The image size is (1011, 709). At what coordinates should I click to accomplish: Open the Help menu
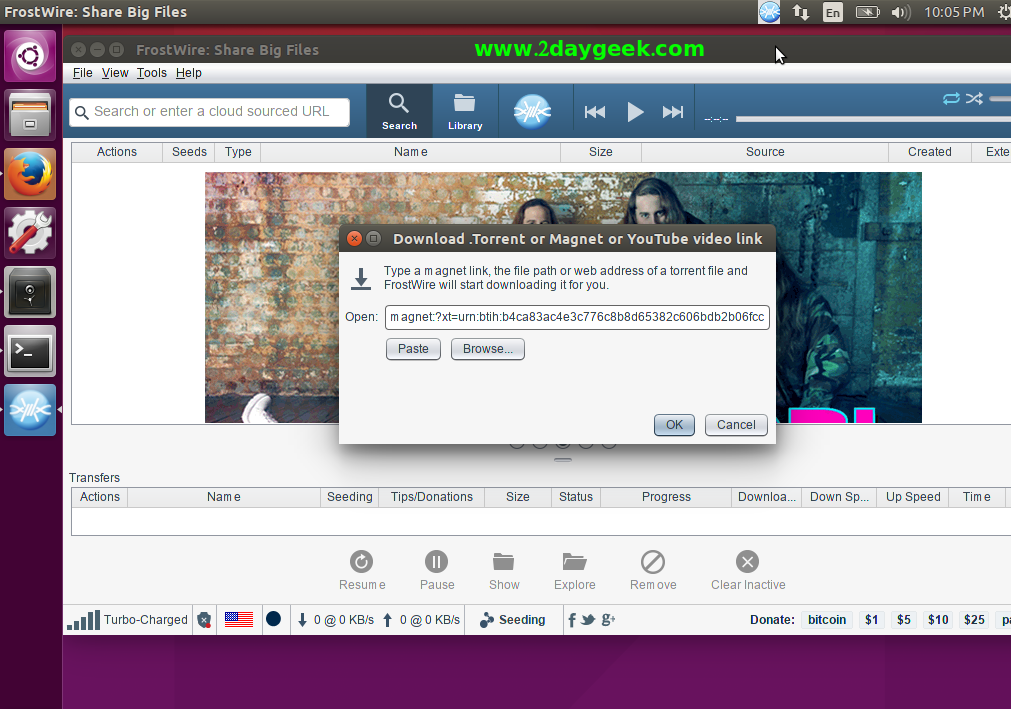click(x=189, y=73)
